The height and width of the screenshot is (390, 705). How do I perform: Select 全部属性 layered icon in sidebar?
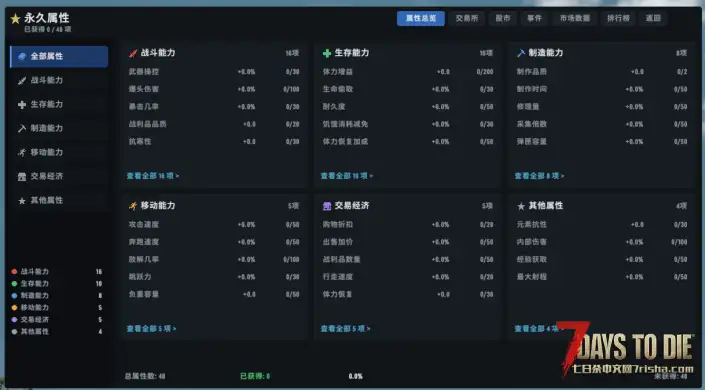click(x=22, y=56)
